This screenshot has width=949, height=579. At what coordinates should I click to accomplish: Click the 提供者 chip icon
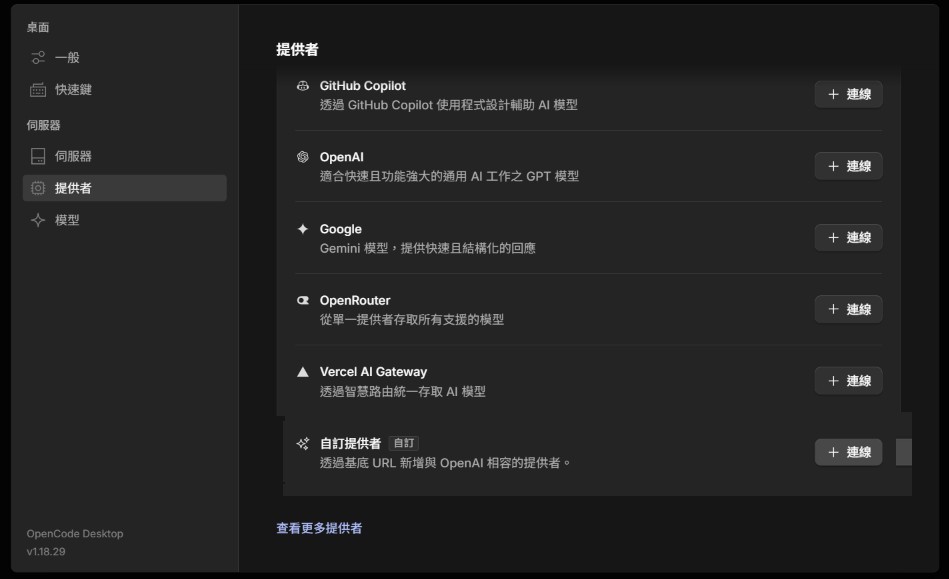[x=38, y=188]
